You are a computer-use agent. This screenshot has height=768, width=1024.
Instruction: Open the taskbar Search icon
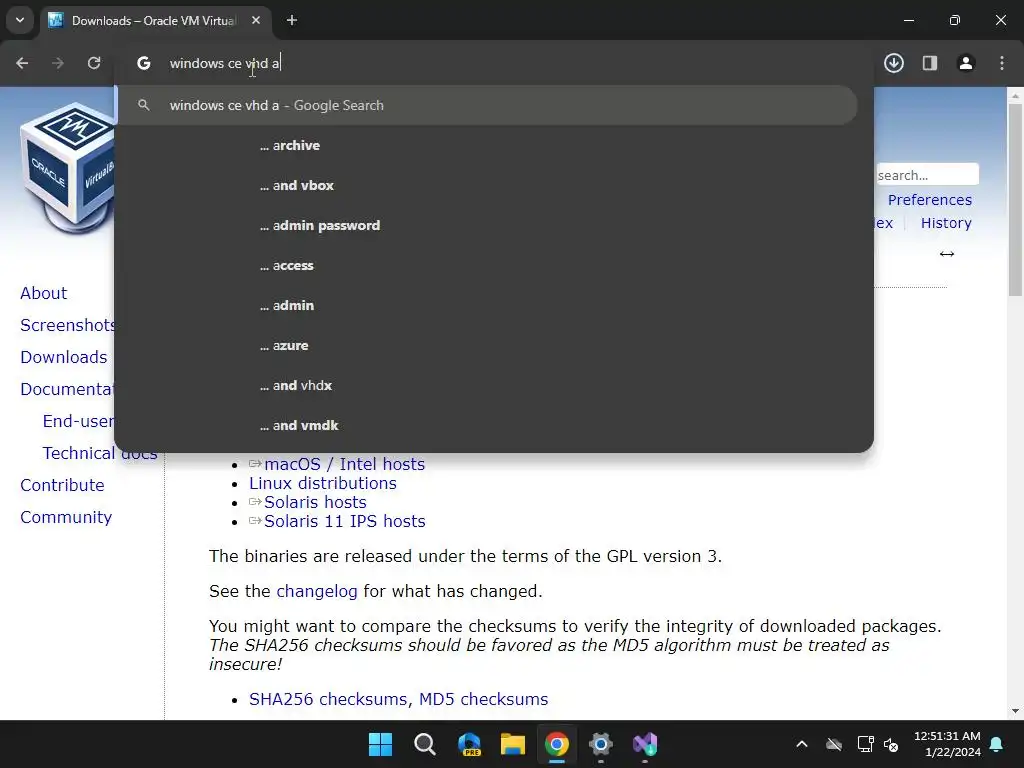pyautogui.click(x=424, y=744)
